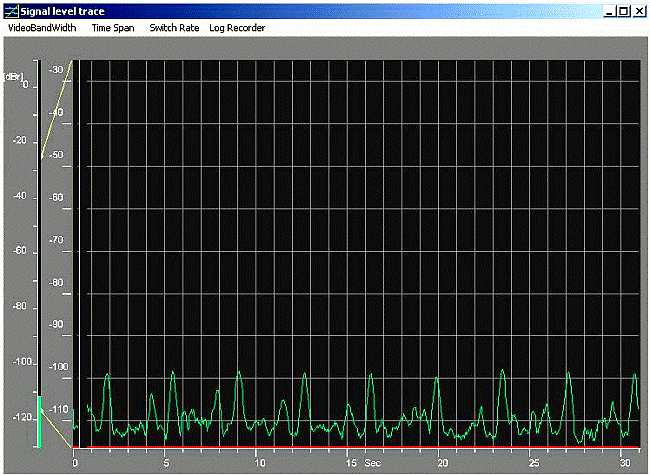Click the green signal level meter bar
Screen dimensions: 650x475
(x=40, y=422)
